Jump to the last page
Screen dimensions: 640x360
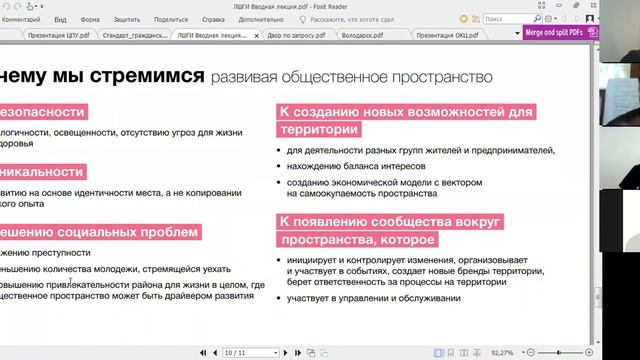coord(298,353)
